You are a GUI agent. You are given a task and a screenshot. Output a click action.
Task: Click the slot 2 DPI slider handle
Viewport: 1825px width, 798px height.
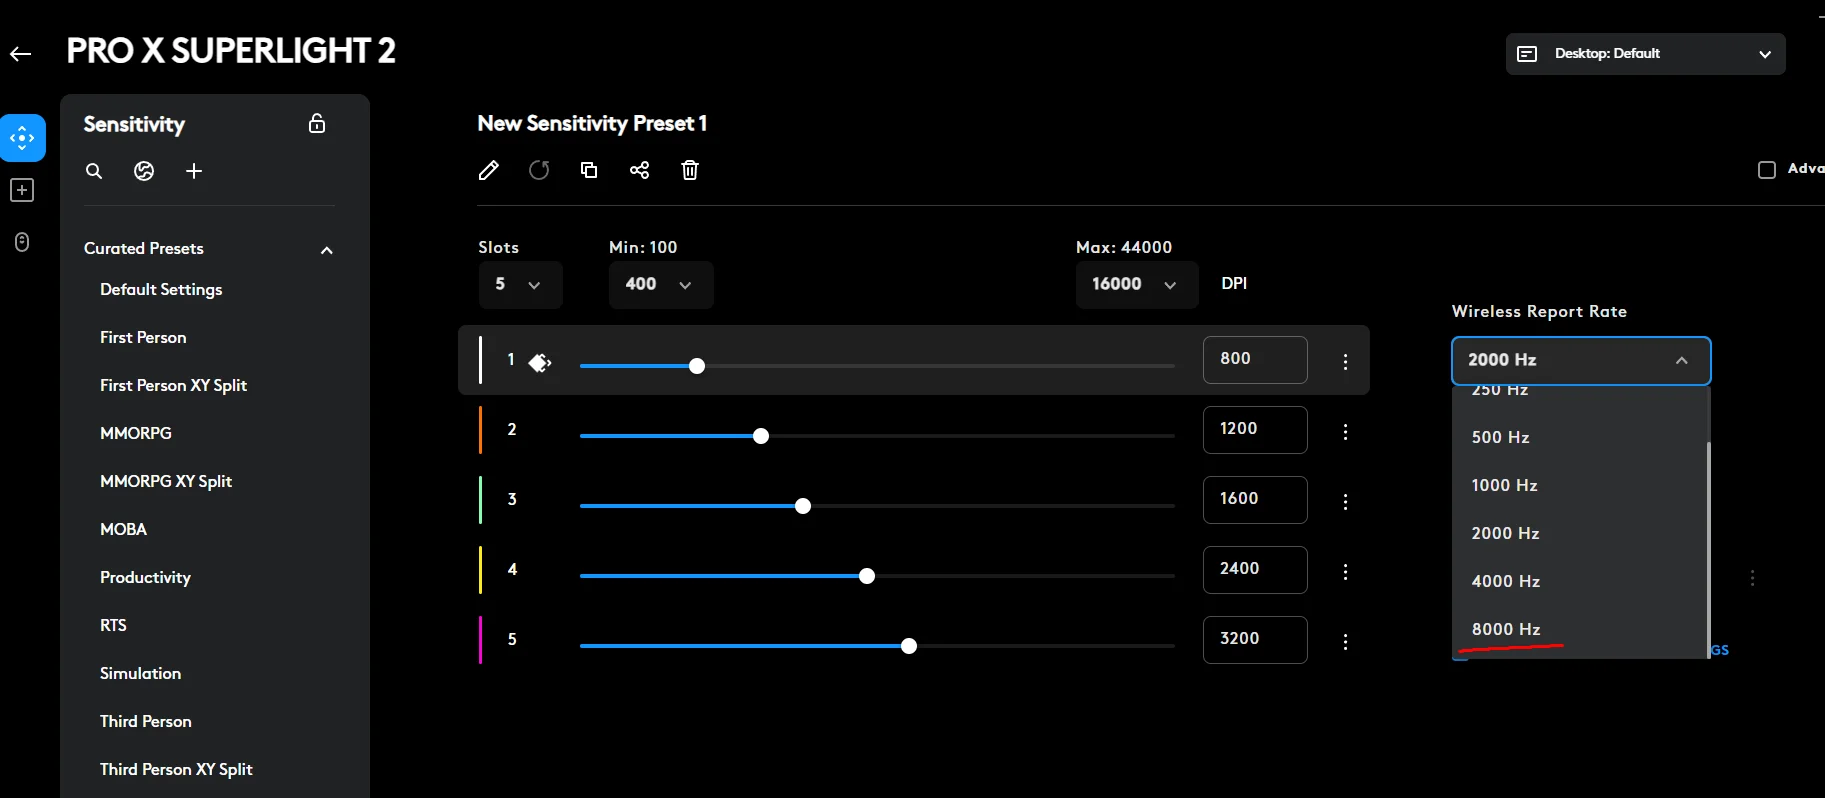(761, 436)
